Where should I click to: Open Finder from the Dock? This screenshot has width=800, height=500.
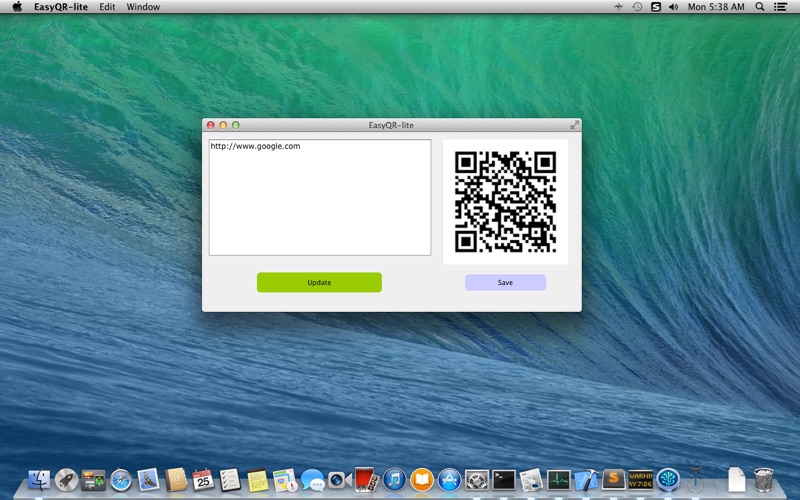coord(39,480)
